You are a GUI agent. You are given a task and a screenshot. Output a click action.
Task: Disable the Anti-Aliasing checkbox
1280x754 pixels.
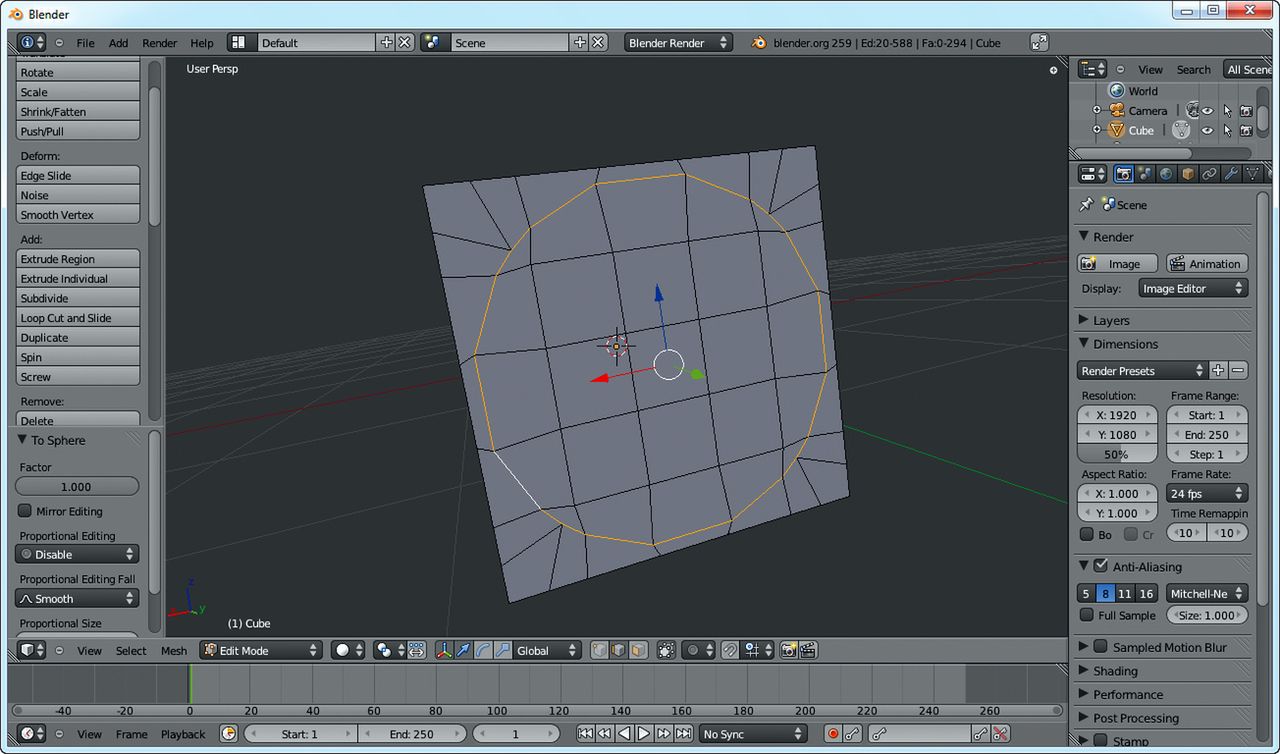tap(1101, 566)
